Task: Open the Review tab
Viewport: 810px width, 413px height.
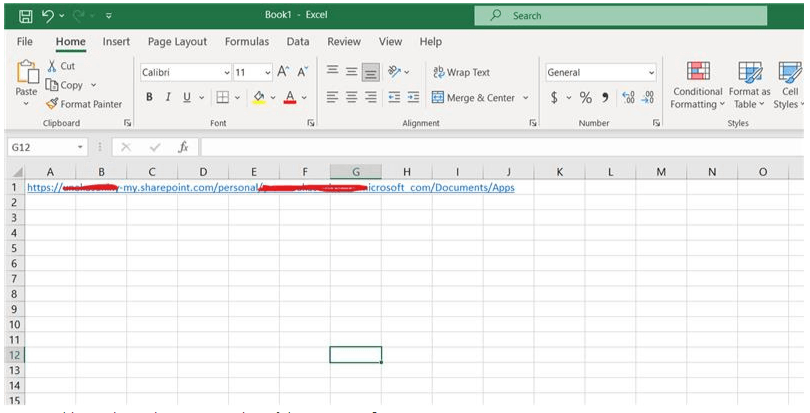Action: tap(344, 41)
